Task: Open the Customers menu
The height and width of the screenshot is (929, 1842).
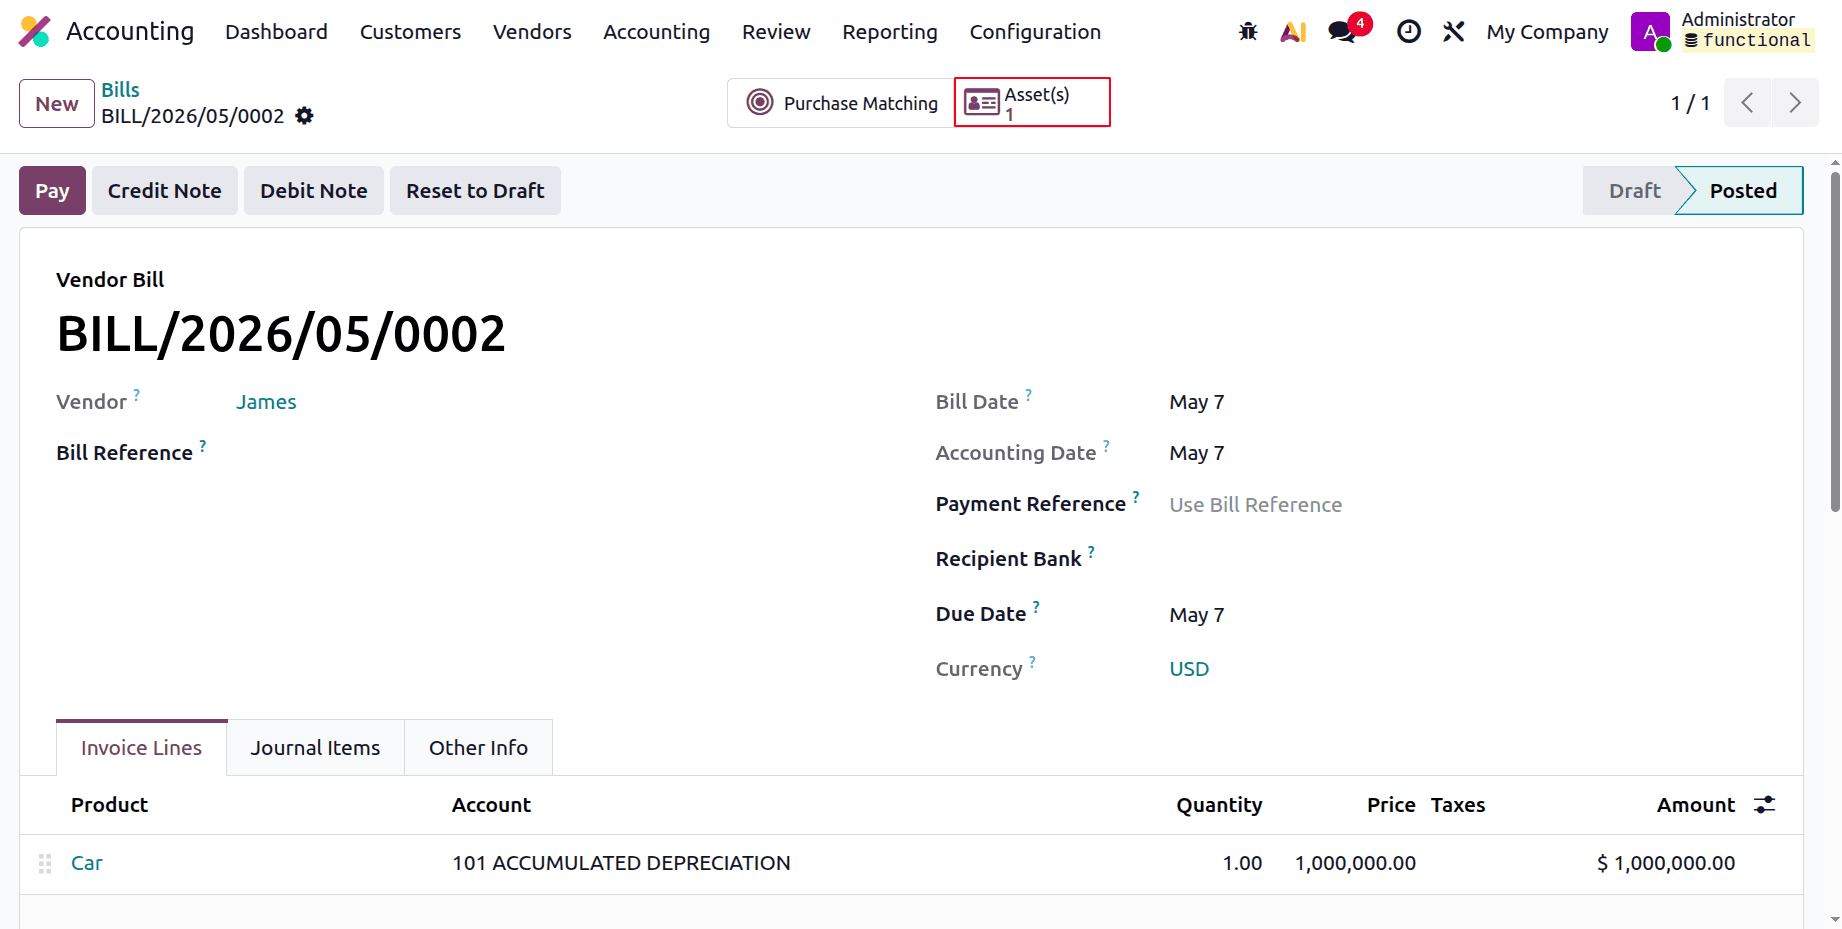Action: coord(410,32)
